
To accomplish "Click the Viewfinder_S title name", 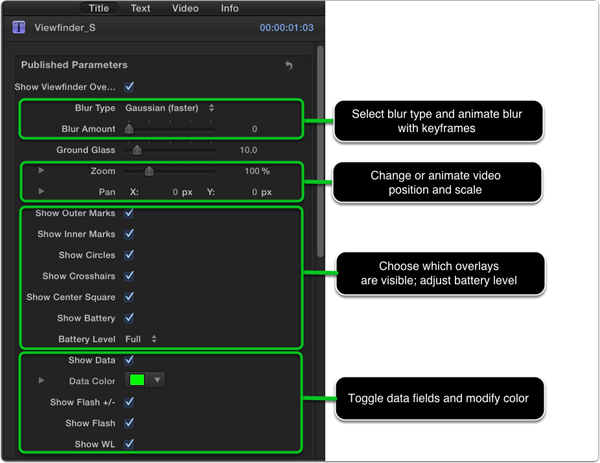I will pos(65,28).
